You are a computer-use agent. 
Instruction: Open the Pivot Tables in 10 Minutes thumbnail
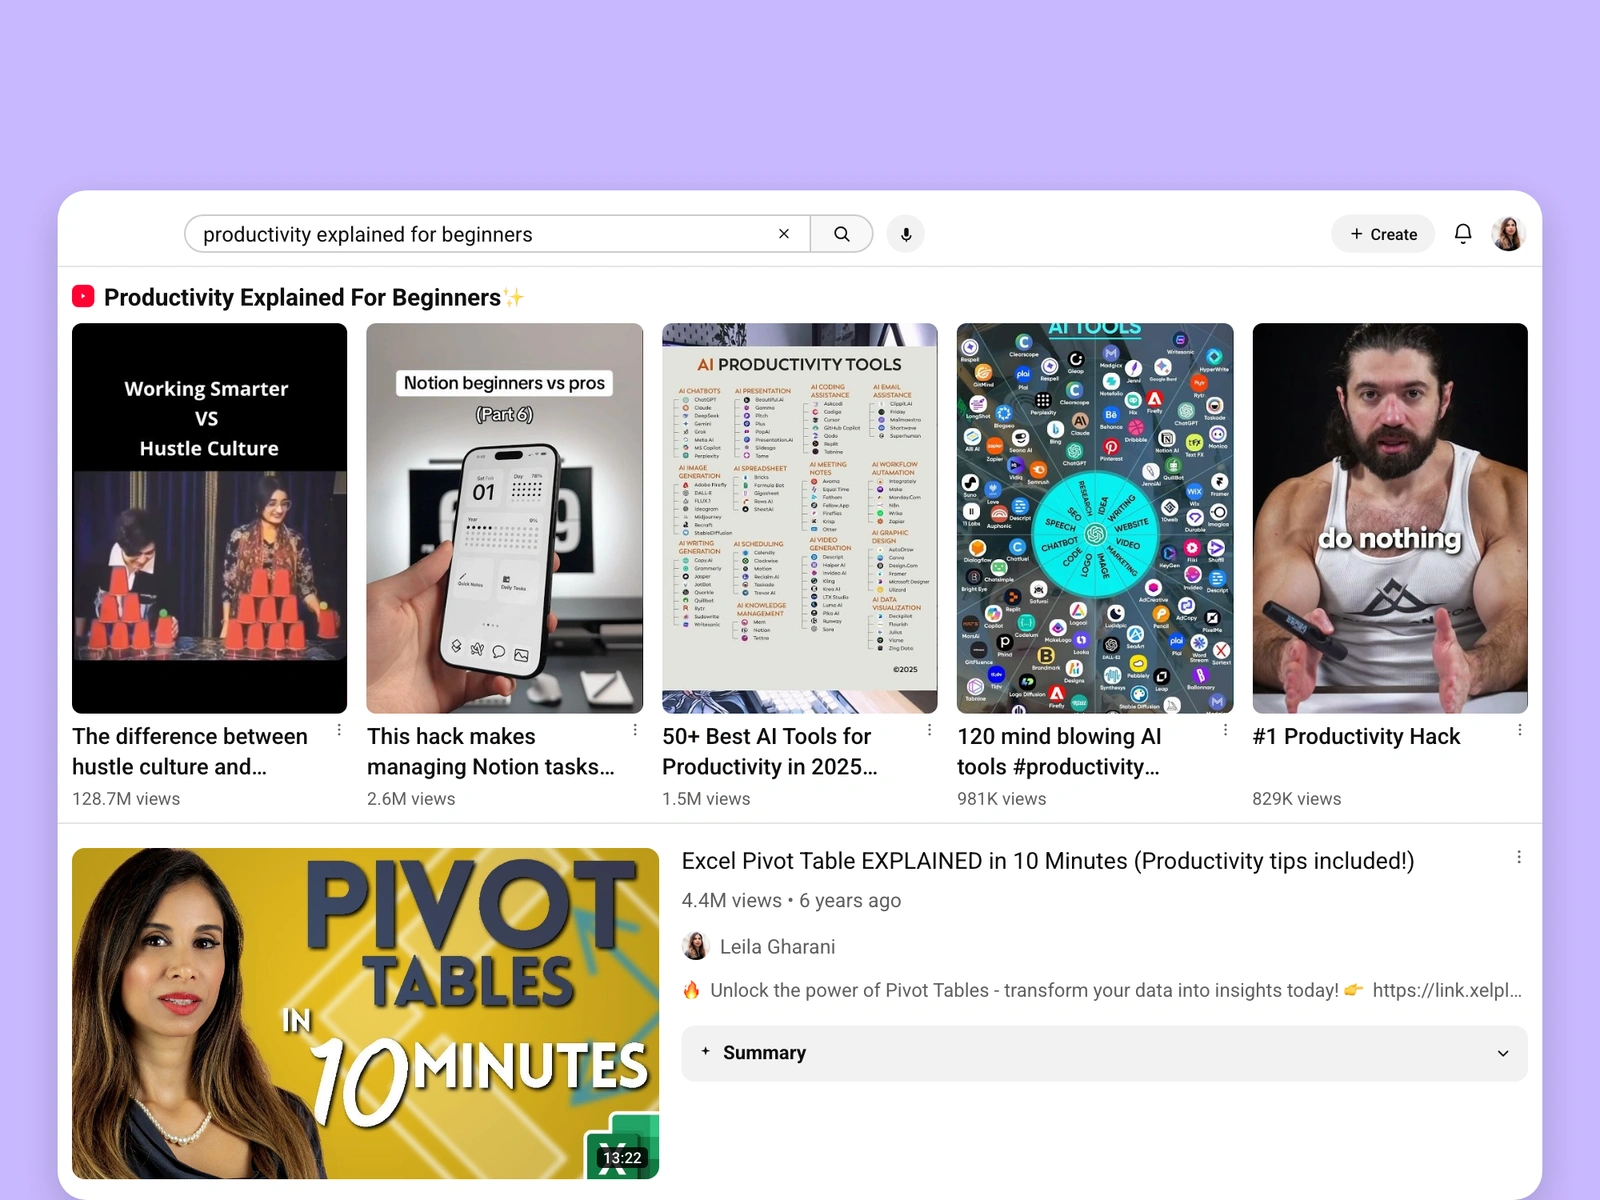tap(365, 1013)
